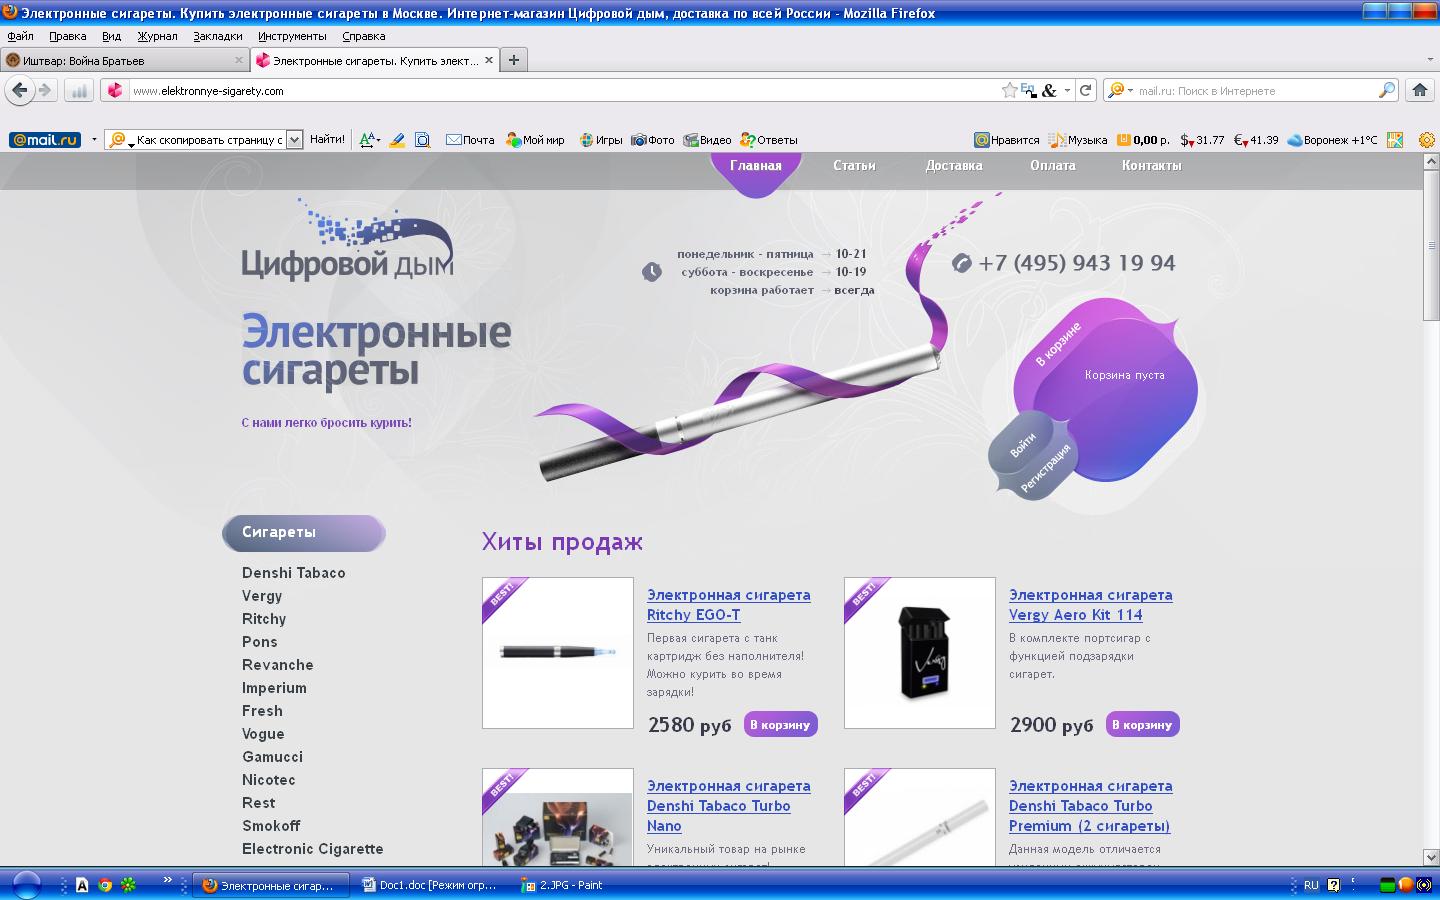
Task: Reload the page with the refresh button
Action: click(x=1085, y=90)
